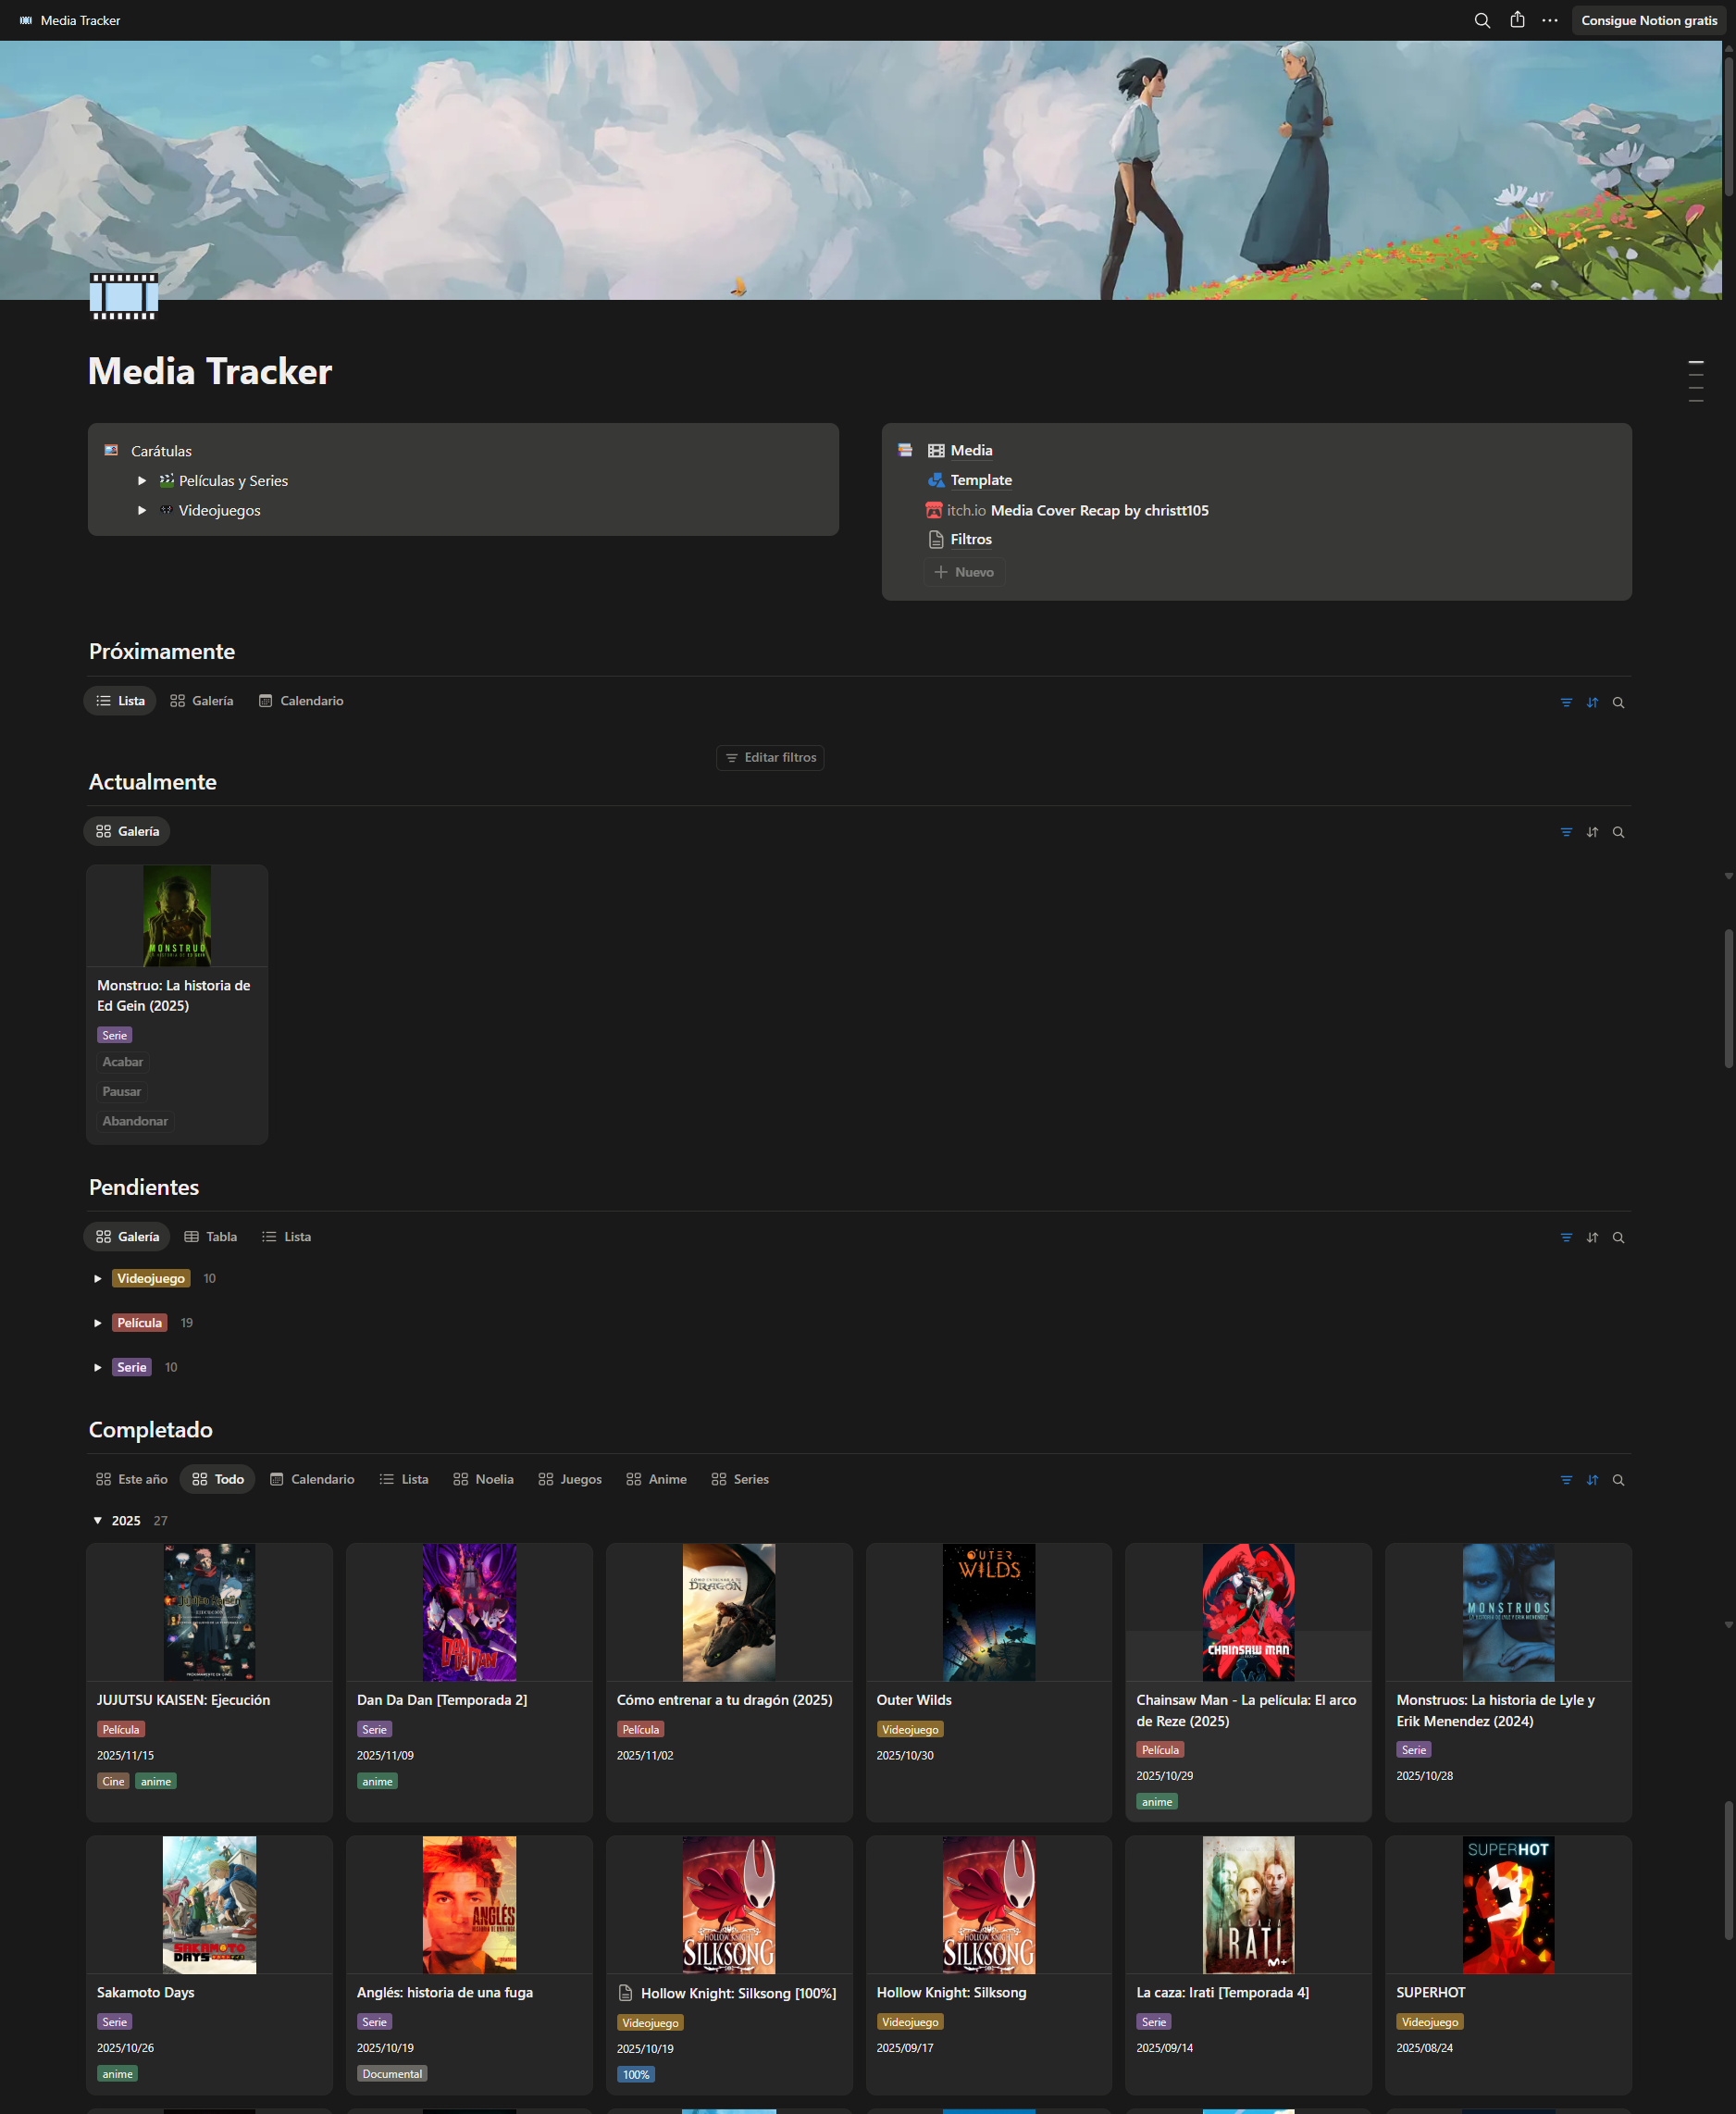The image size is (1736, 2114).
Task: Open search in the top bar
Action: [1483, 20]
